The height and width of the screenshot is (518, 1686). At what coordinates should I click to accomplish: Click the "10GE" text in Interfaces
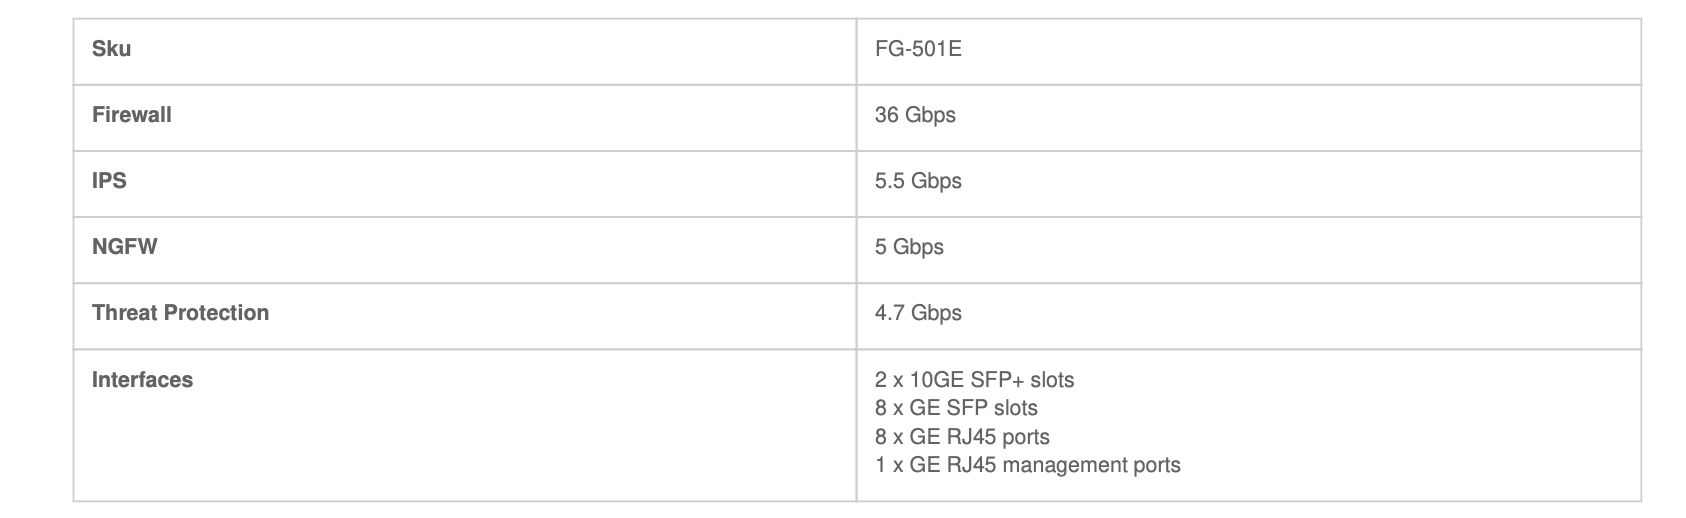[x=935, y=380]
